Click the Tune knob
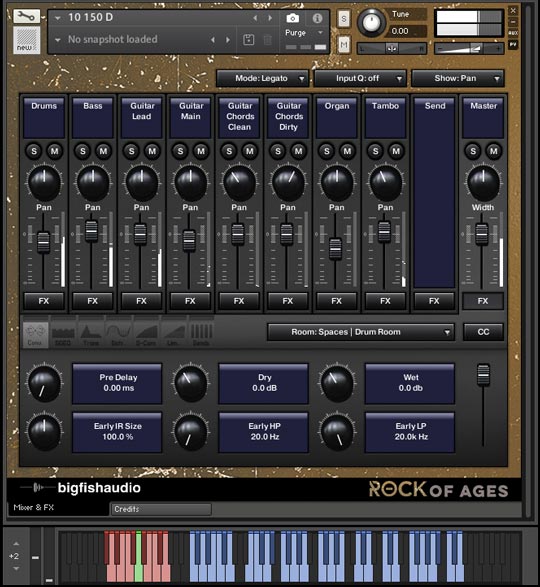This screenshot has height=587, width=540. [x=371, y=22]
